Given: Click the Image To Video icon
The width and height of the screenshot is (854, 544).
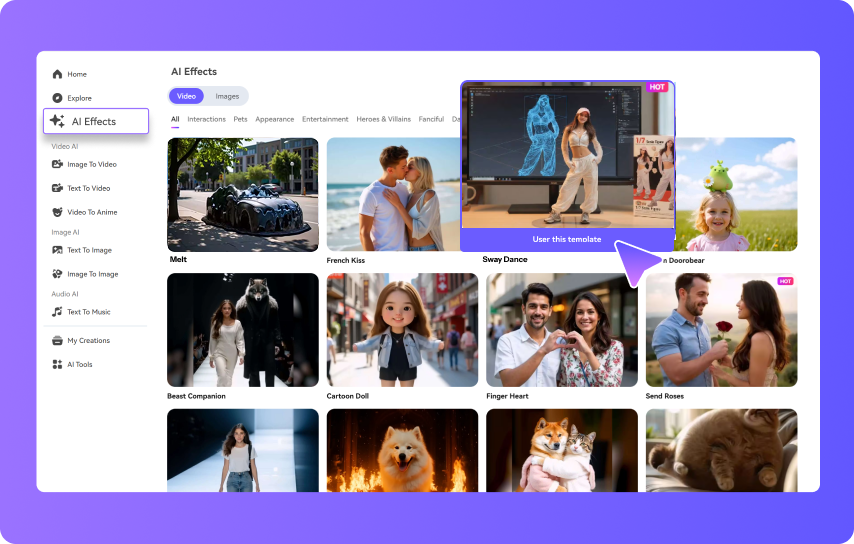Looking at the screenshot, I should (x=57, y=164).
